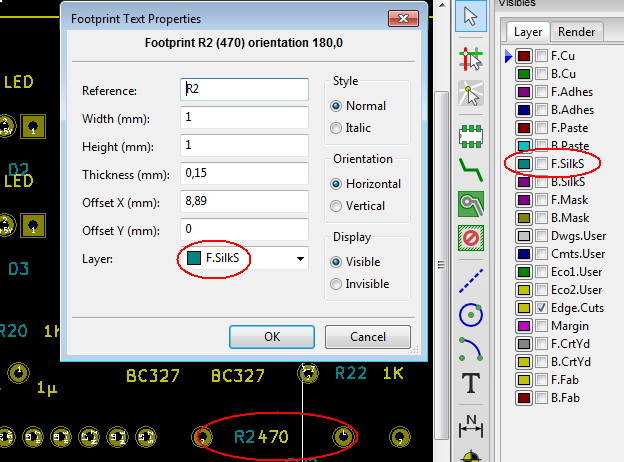Click the Offset X (mm) field
The image size is (624, 462).
[x=244, y=201]
